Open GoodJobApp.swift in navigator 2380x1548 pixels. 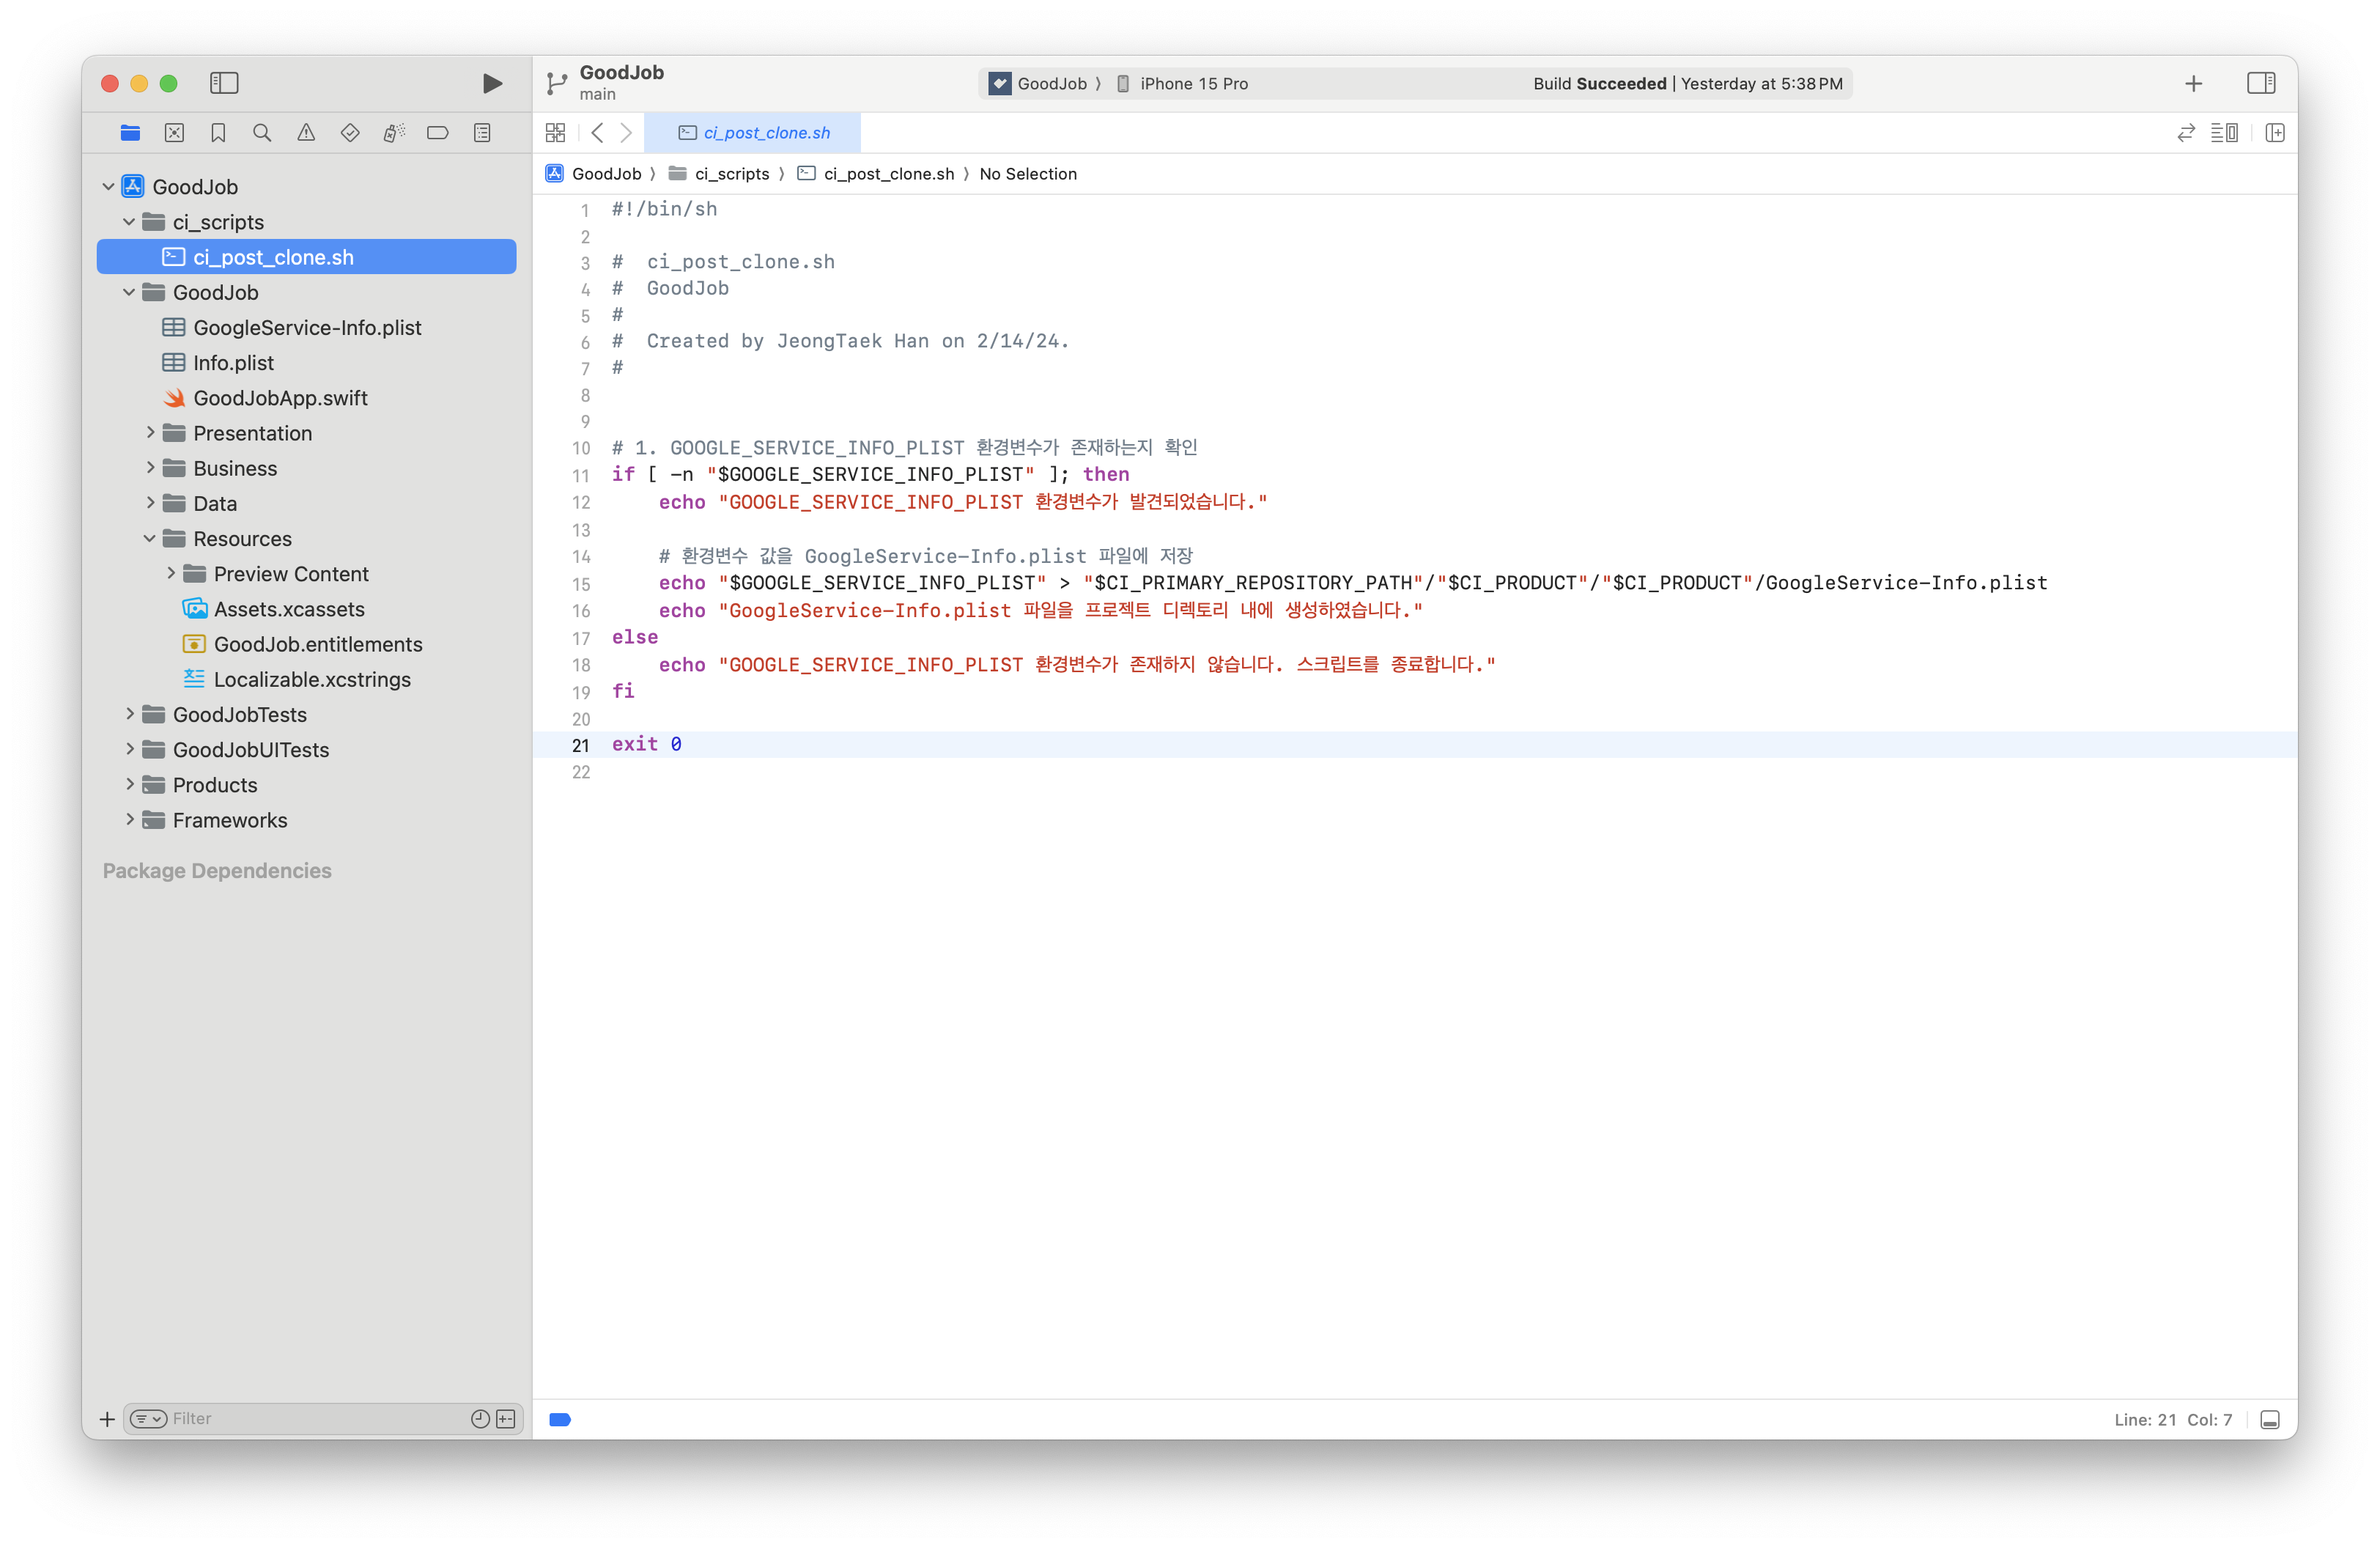click(x=280, y=398)
